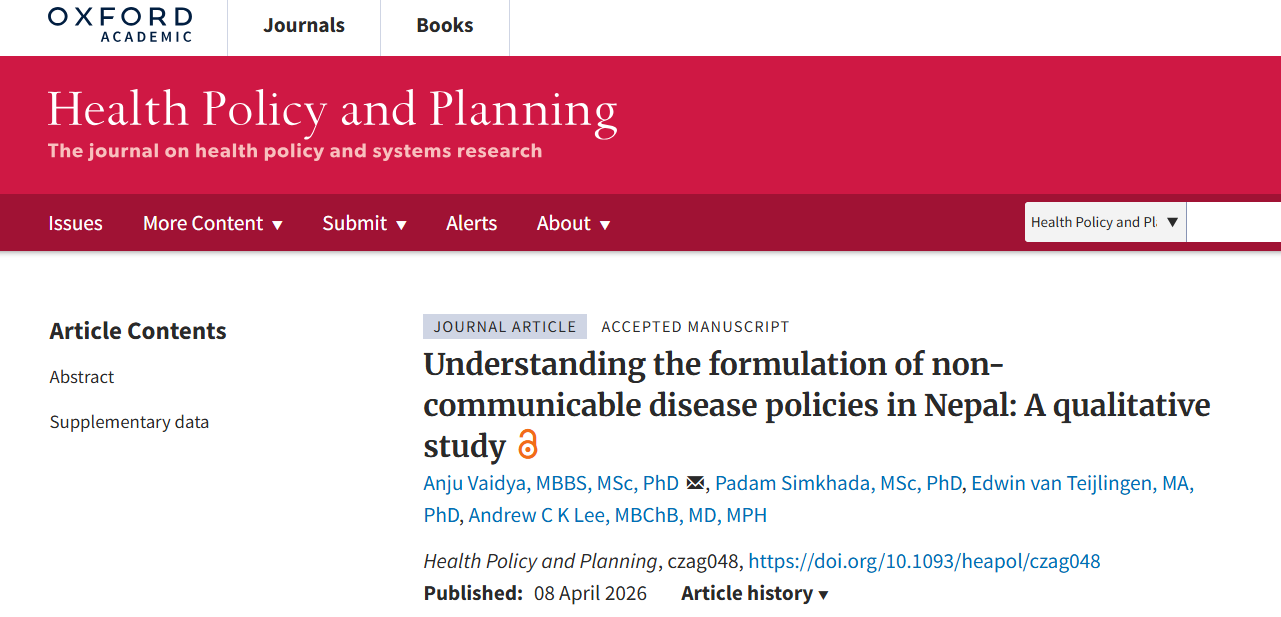Open the article DOI link
1281x617 pixels.
(x=924, y=561)
